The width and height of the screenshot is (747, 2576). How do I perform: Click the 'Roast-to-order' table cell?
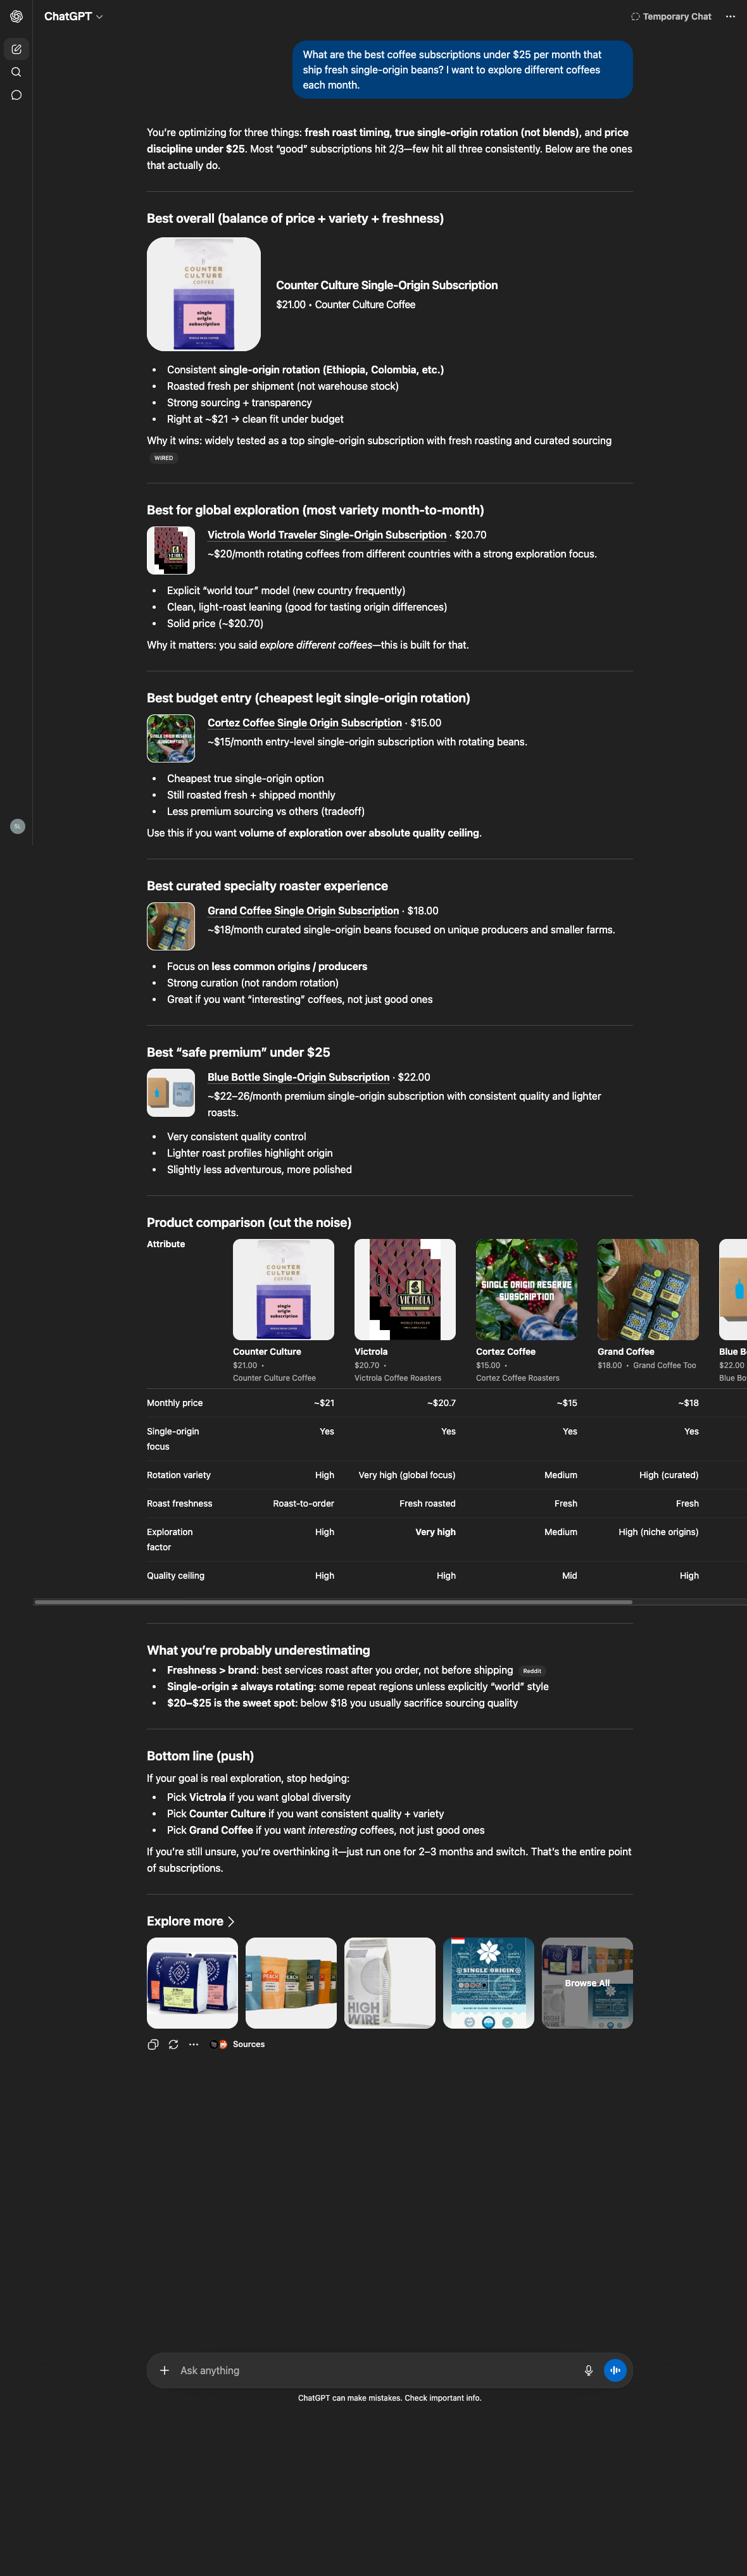tap(303, 1504)
